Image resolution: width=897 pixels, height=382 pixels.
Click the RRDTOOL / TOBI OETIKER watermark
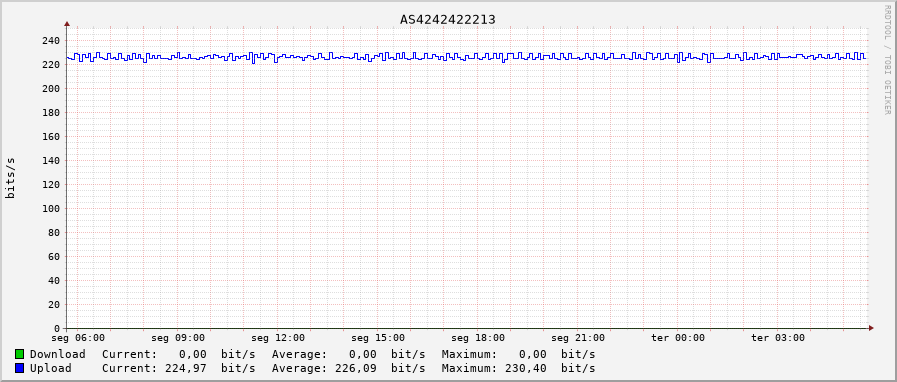tap(887, 59)
